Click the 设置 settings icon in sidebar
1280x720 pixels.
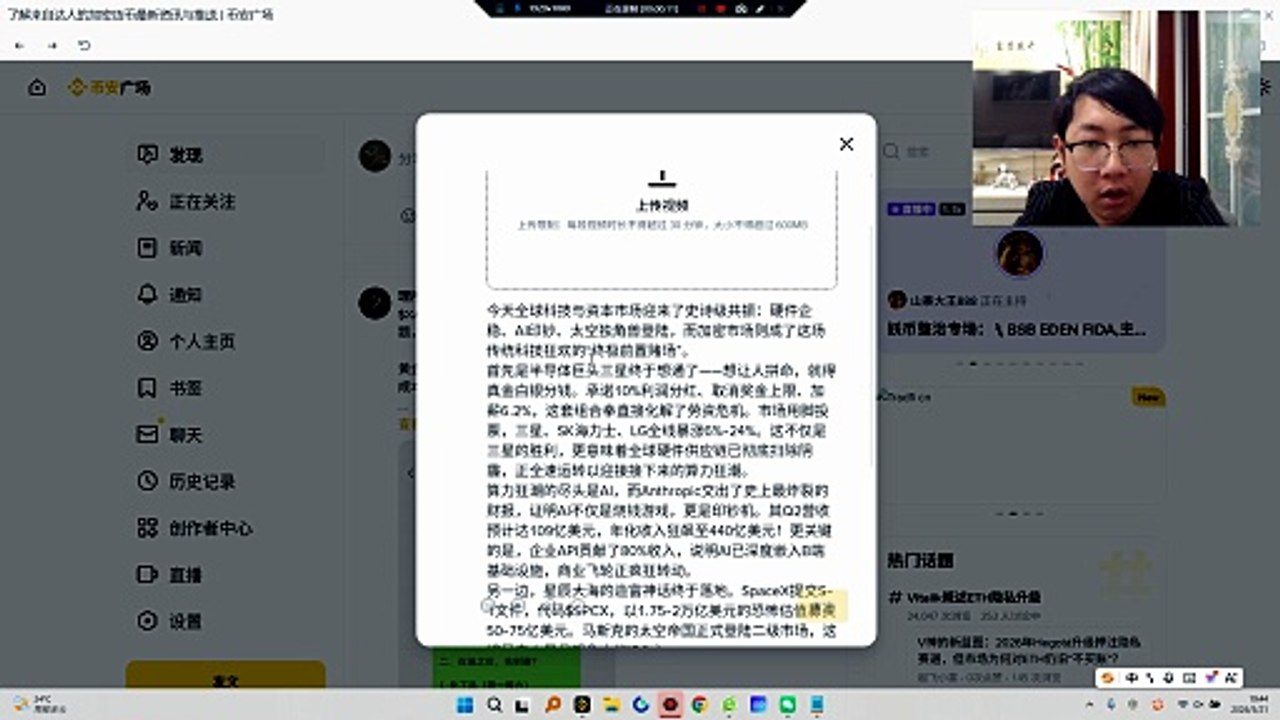pyautogui.click(x=148, y=621)
